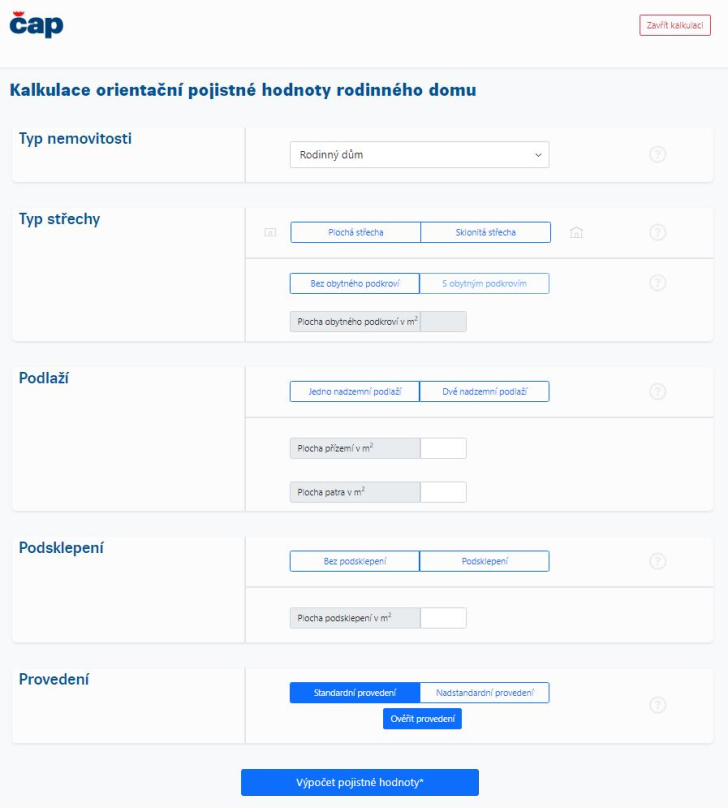The height and width of the screenshot is (808, 728).
Task: Show help for Provedení section
Action: tap(658, 705)
